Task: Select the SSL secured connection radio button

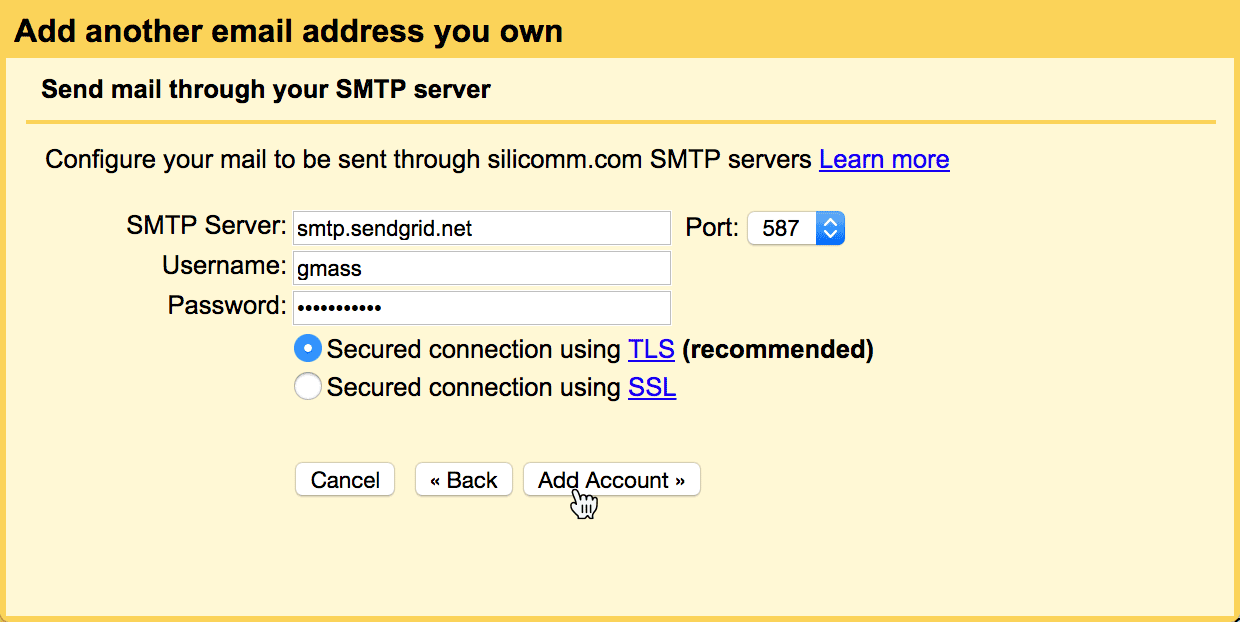Action: coord(308,387)
